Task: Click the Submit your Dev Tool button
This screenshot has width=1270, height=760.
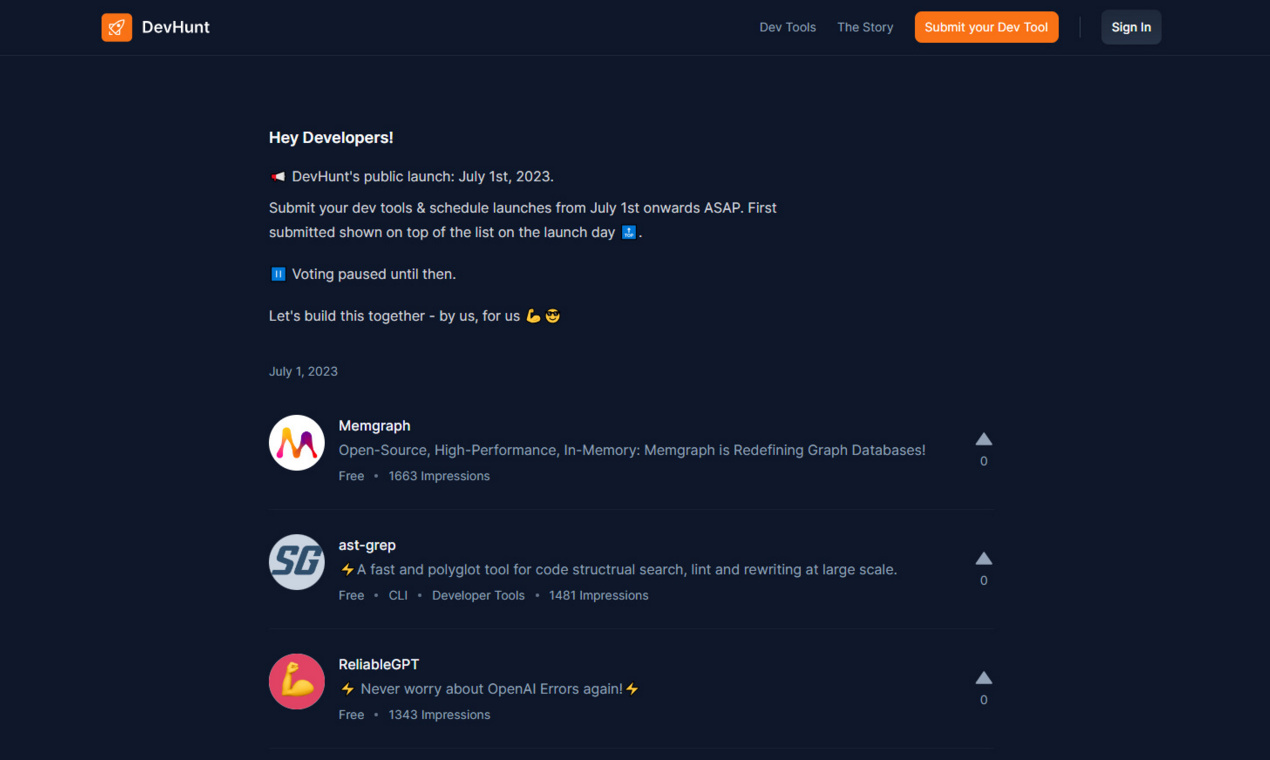Action: [986, 27]
